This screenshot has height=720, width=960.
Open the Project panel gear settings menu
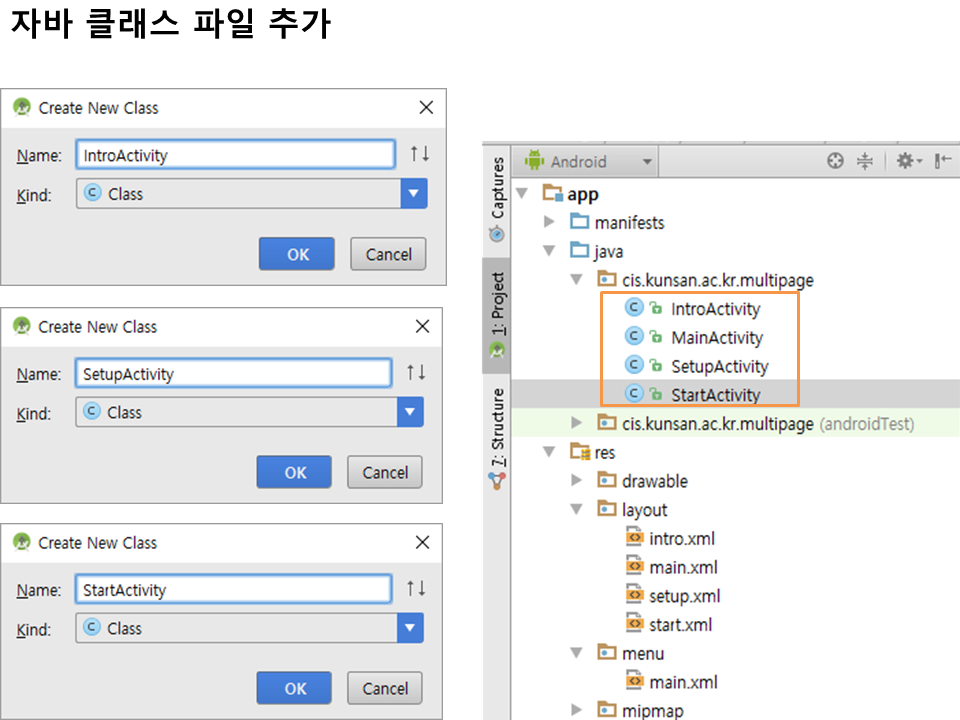click(x=907, y=161)
